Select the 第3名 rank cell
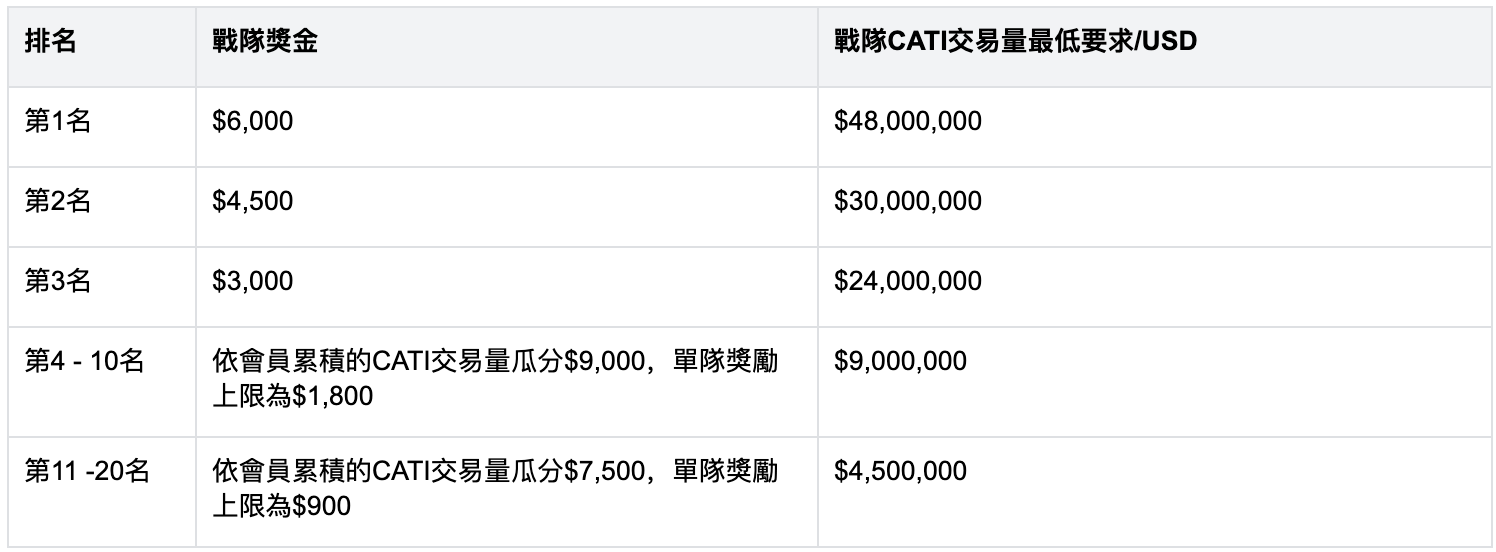1496x552 pixels. [57, 281]
